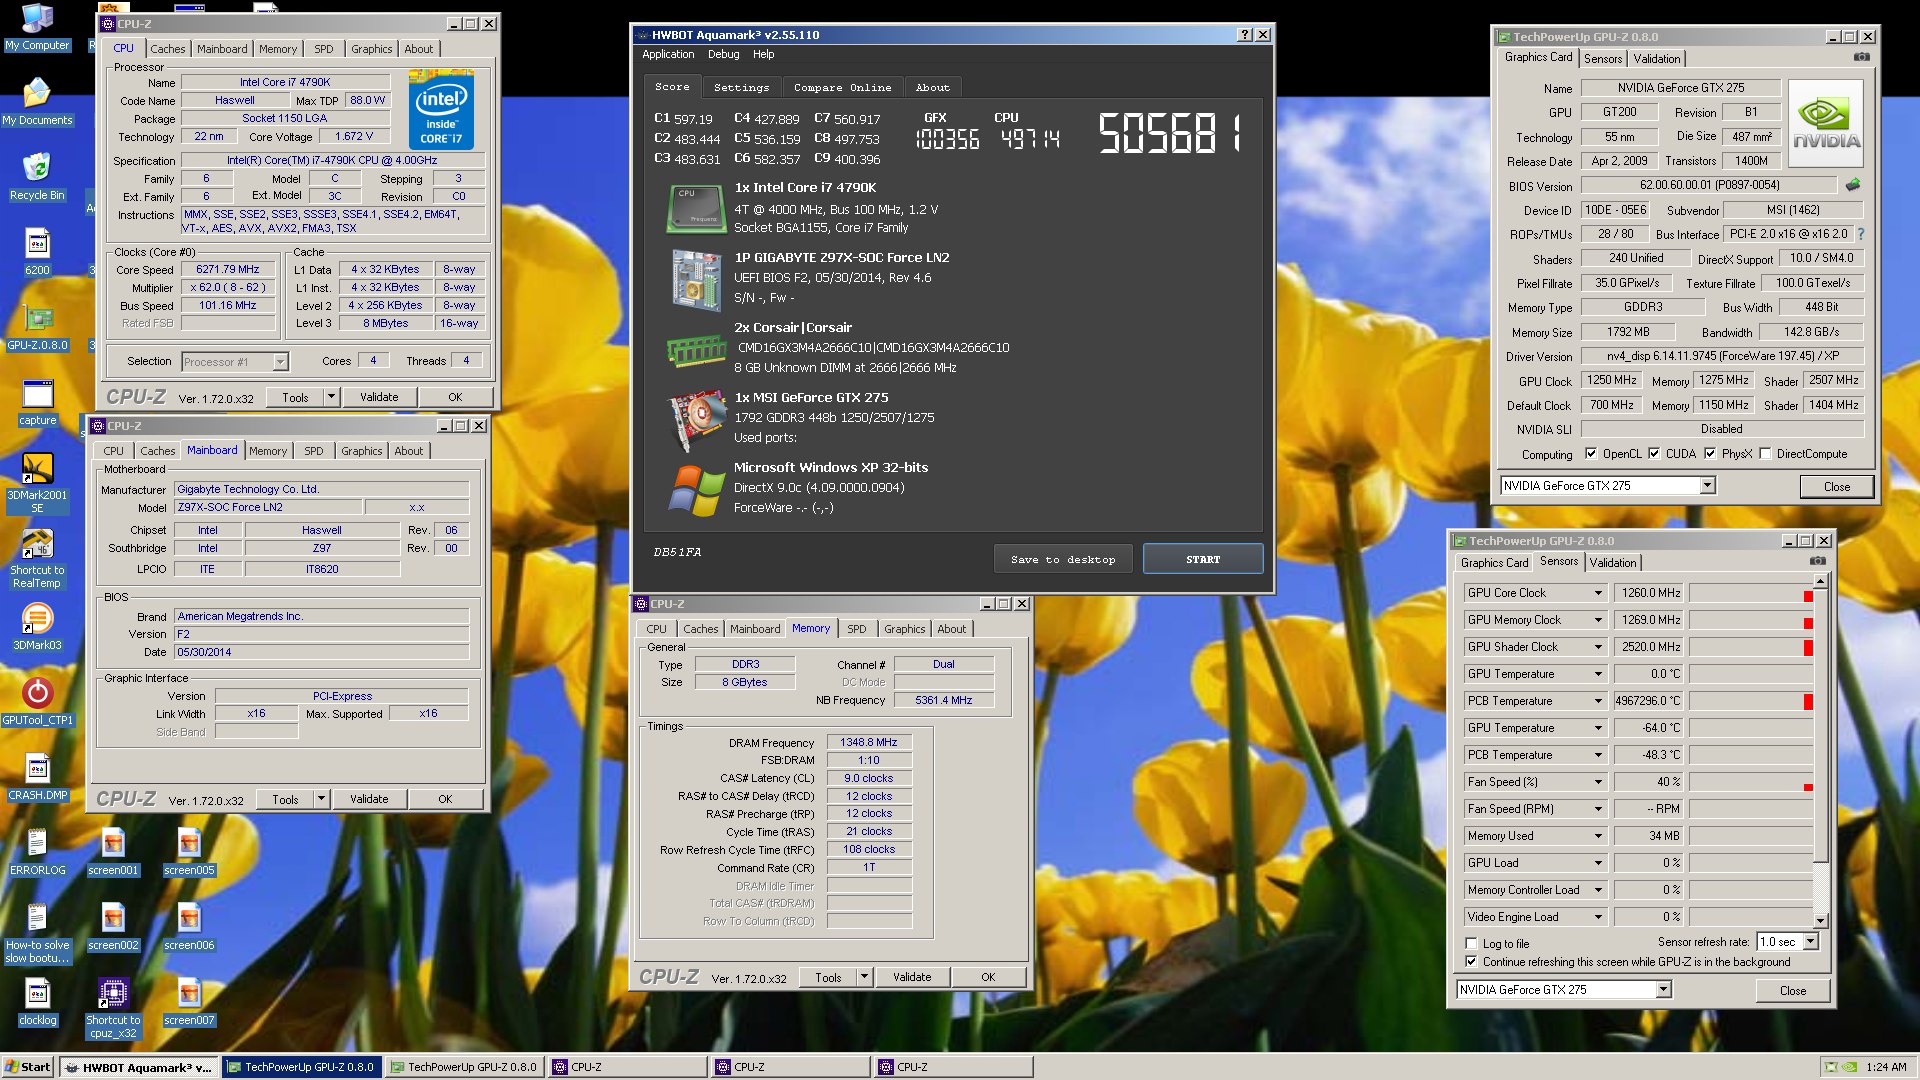This screenshot has height=1080, width=1920.
Task: Open the 6200 file icon on desktop
Action: click(37, 252)
